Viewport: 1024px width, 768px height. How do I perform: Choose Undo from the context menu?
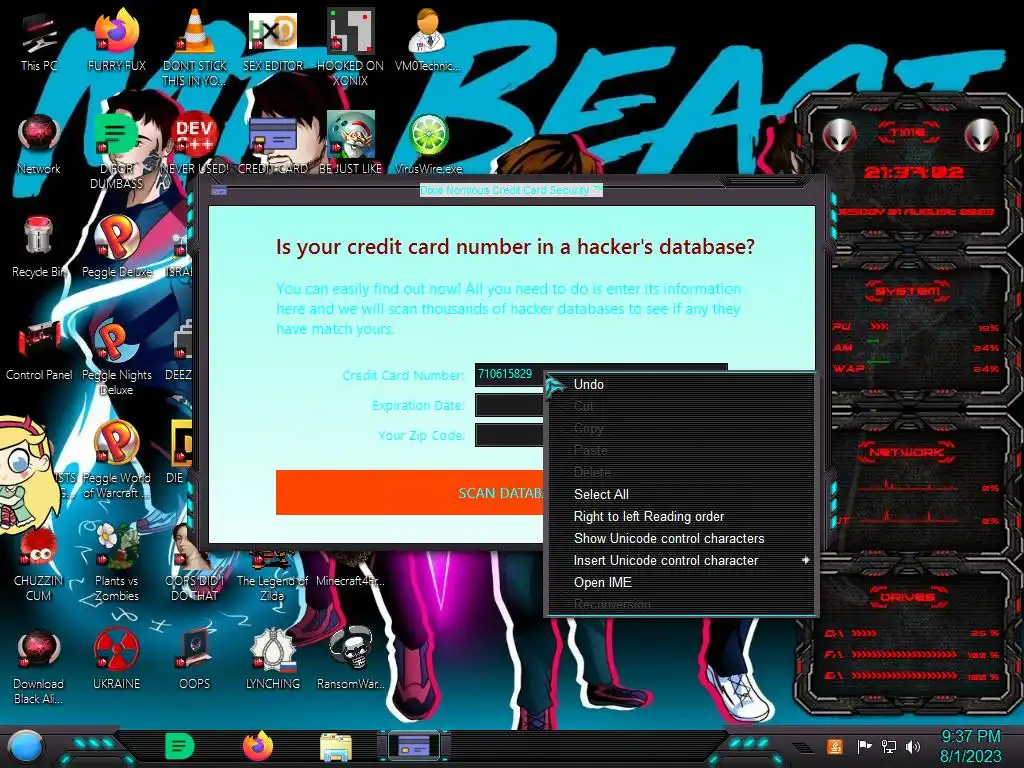(x=681, y=385)
